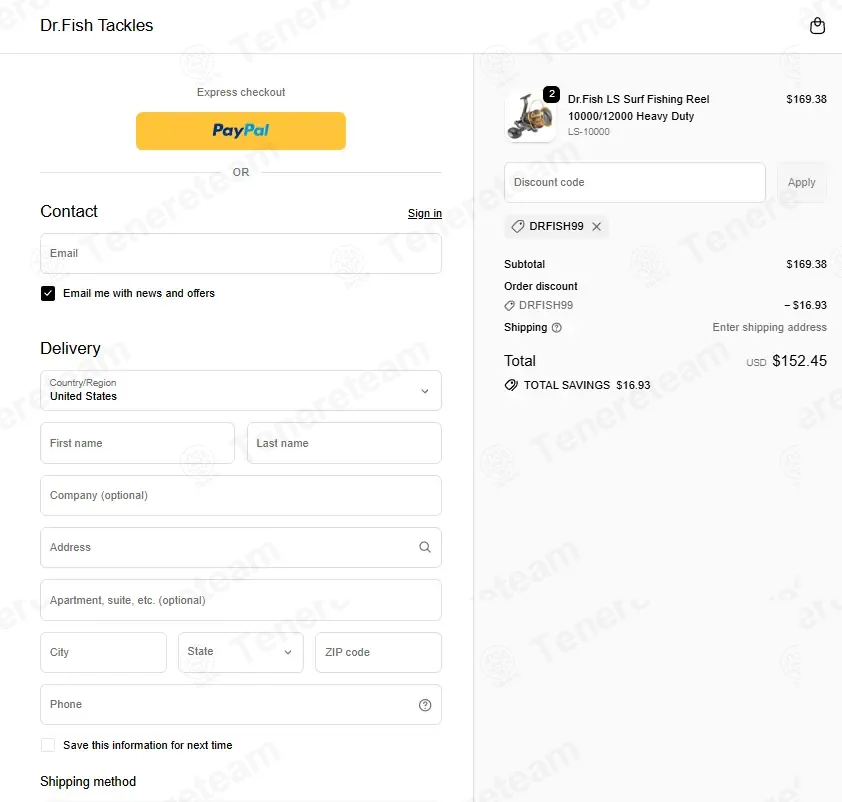Remove the DRFISH99 discount code tag
Screen dimensions: 842x802
pyautogui.click(x=596, y=227)
